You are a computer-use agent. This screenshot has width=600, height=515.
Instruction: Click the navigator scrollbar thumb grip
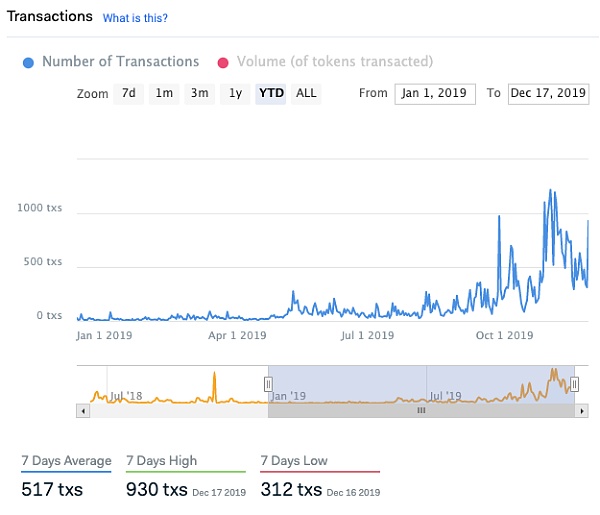[421, 410]
